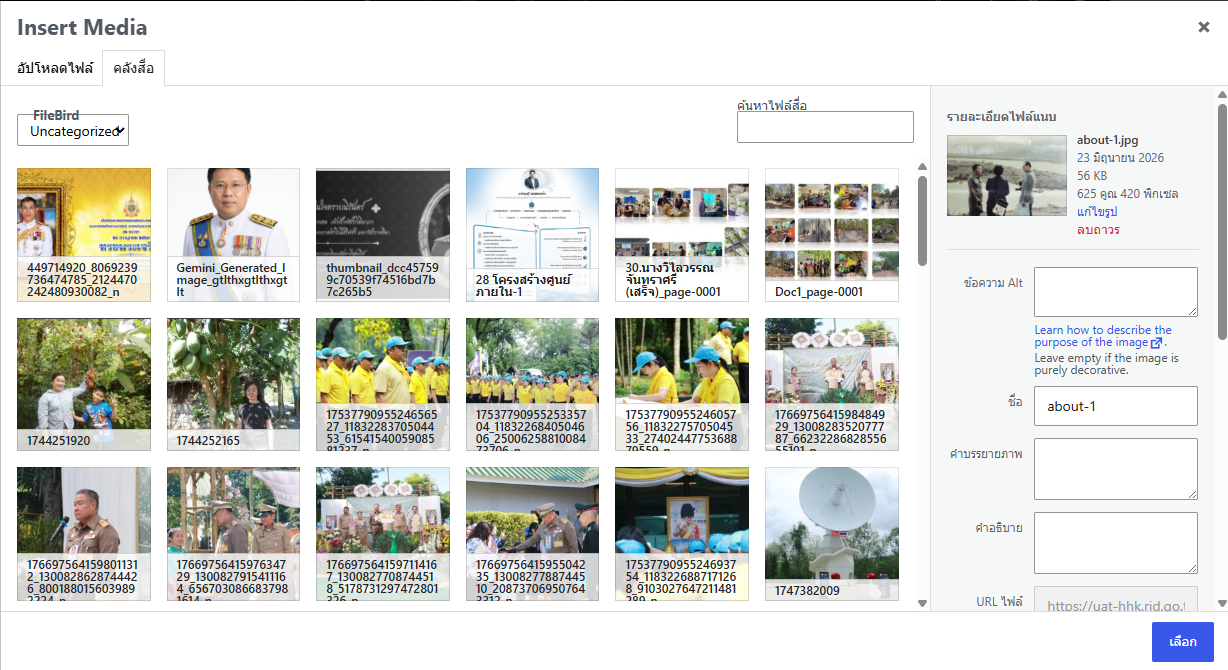This screenshot has height=670, width=1228.
Task: Click the attachment details scrollbar down arrow
Action: click(x=1222, y=603)
